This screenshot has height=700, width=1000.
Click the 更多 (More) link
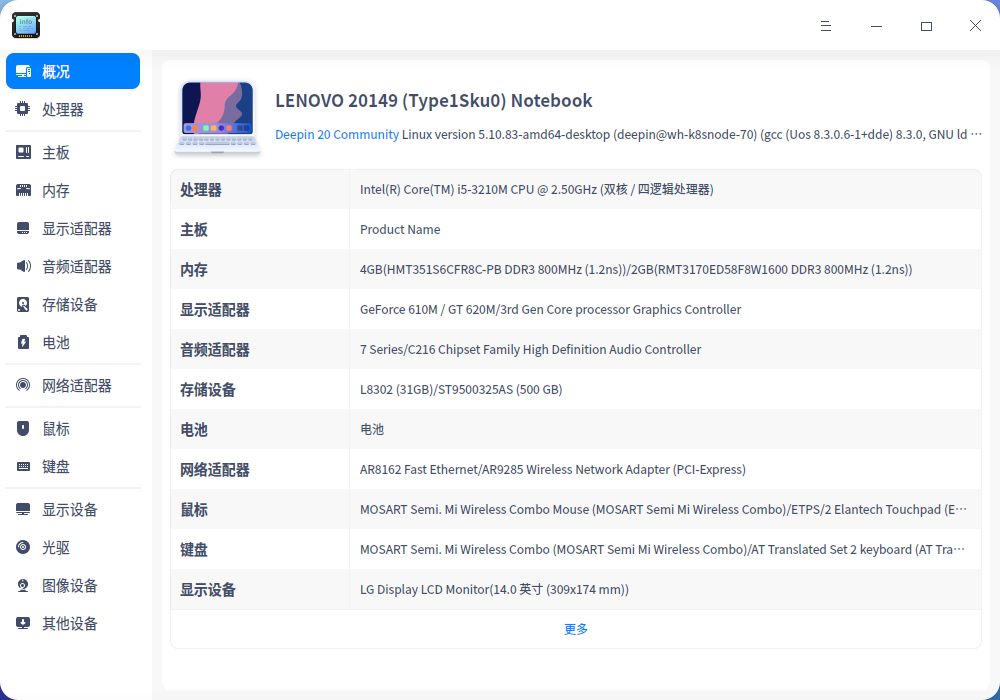coord(575,629)
